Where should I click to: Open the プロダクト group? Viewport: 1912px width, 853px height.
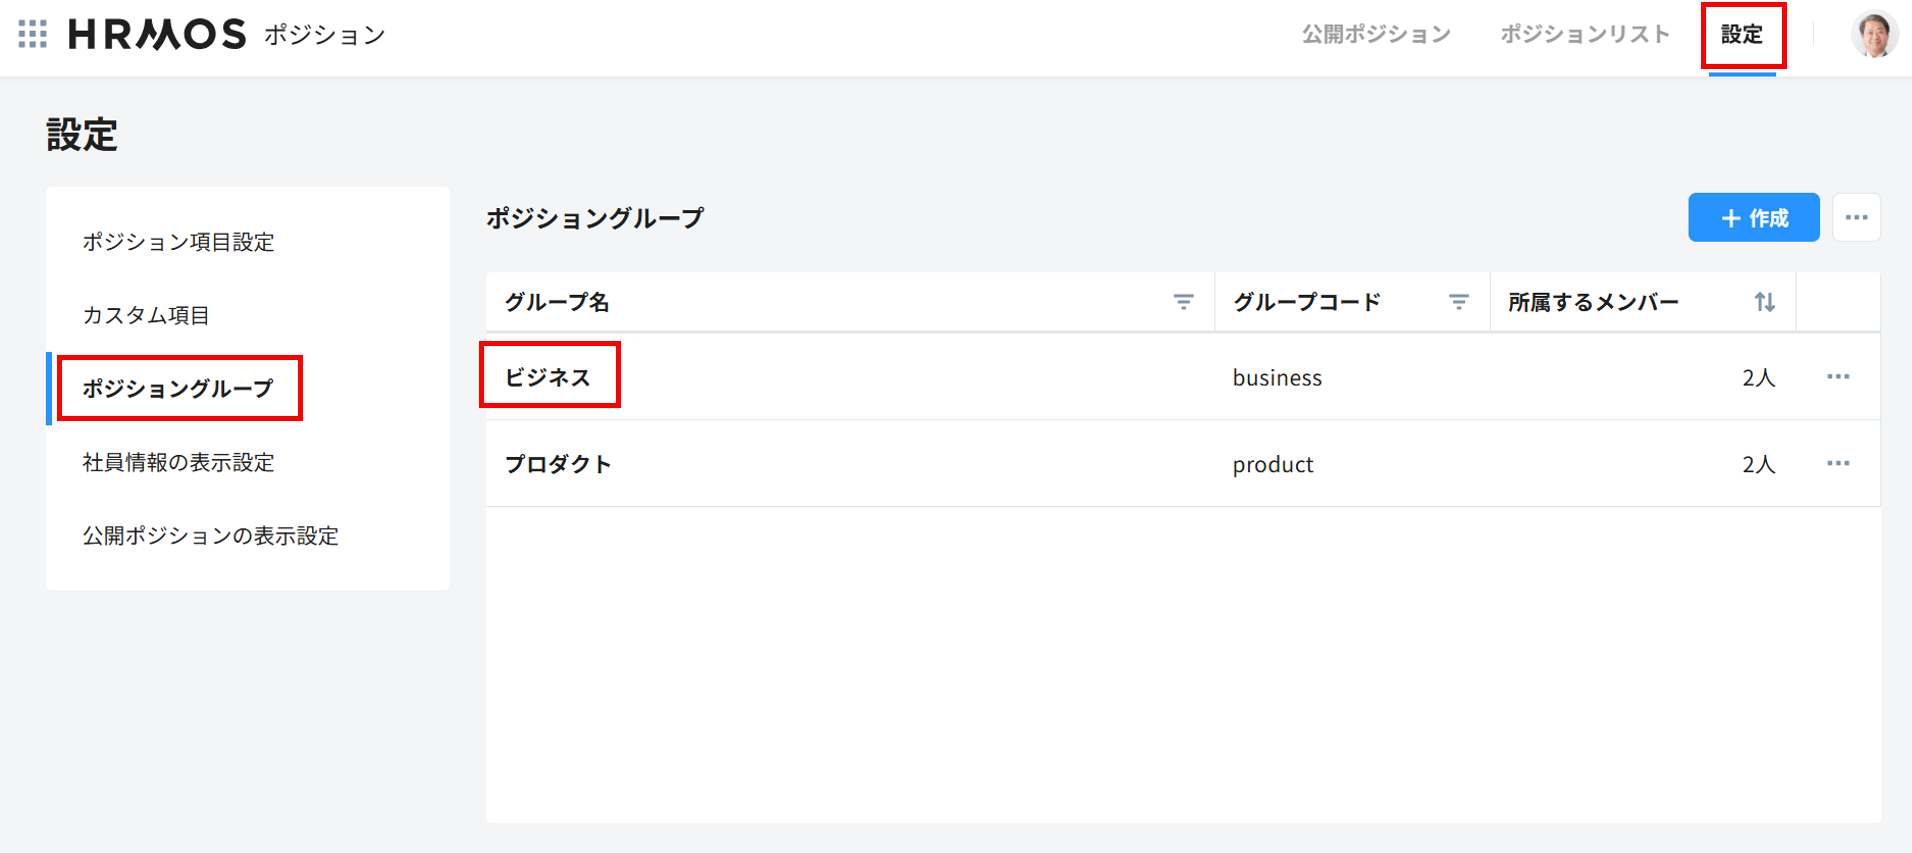pyautogui.click(x=558, y=464)
